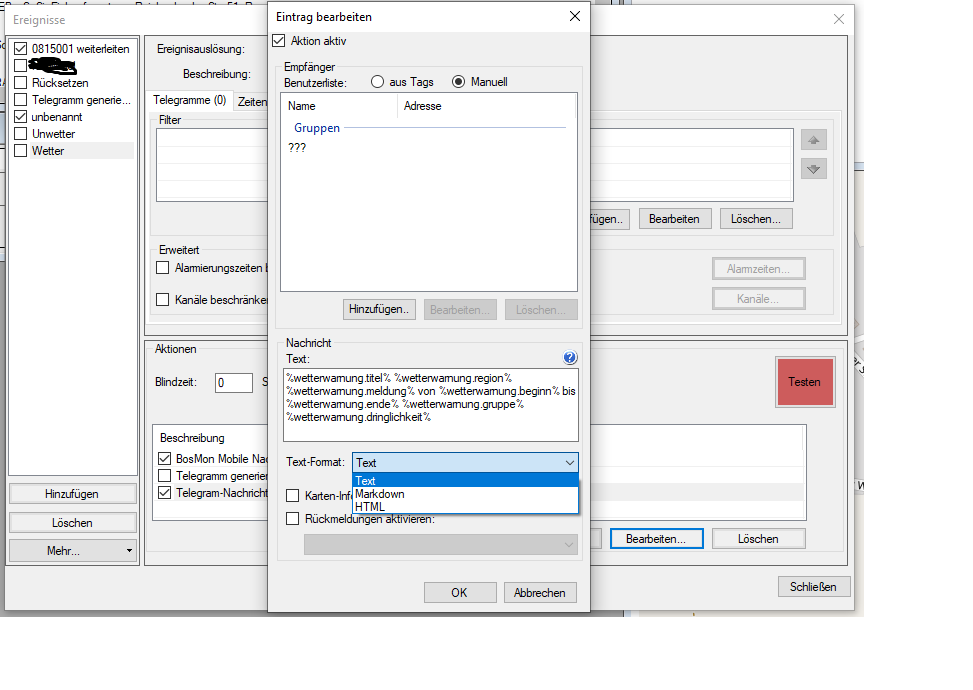
Task: Enable the Rückmeldungen aktivieren checkbox
Action: click(x=293, y=518)
